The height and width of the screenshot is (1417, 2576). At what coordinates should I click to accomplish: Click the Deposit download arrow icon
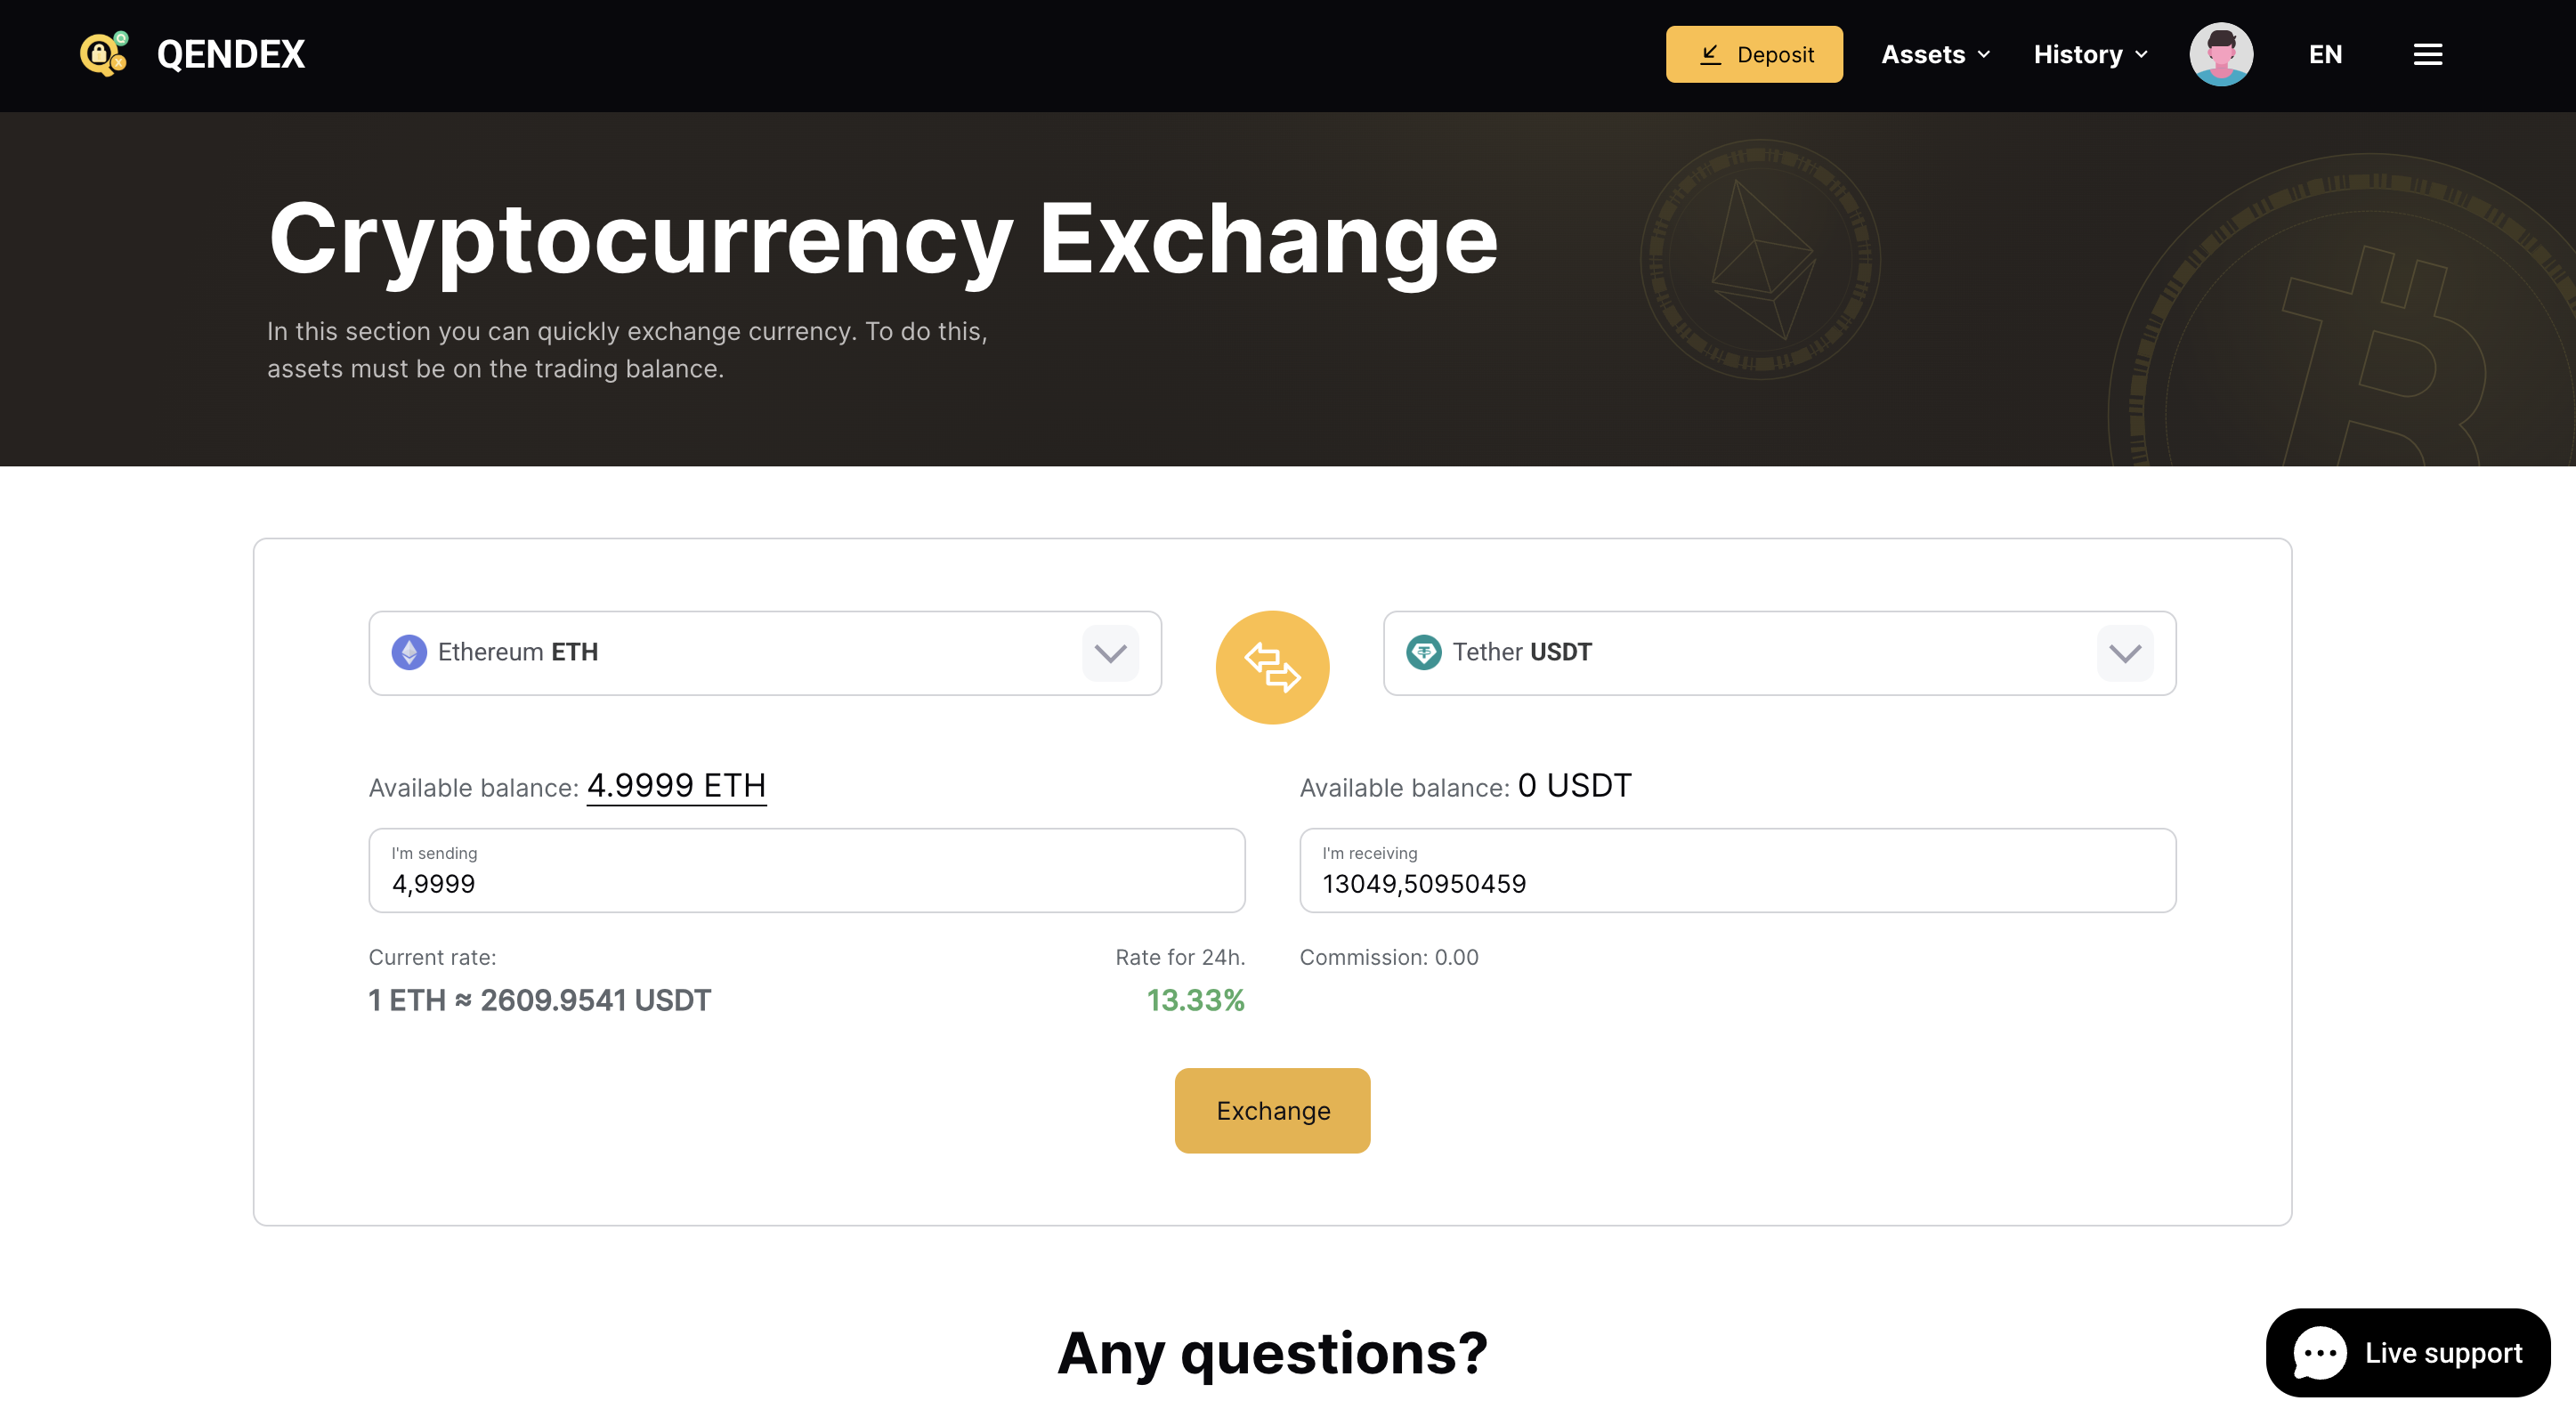pos(1710,54)
